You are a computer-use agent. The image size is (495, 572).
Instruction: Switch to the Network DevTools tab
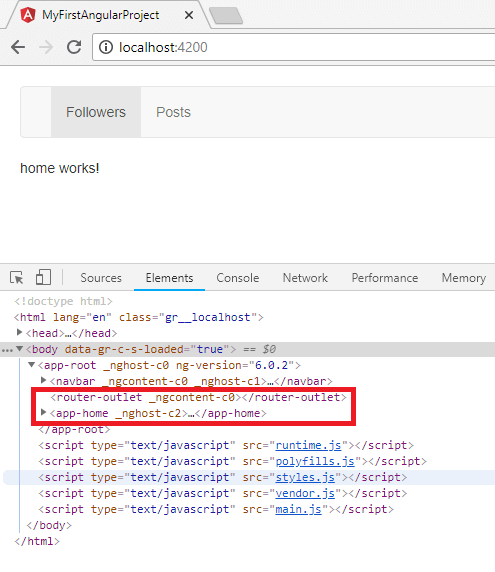pyautogui.click(x=305, y=278)
